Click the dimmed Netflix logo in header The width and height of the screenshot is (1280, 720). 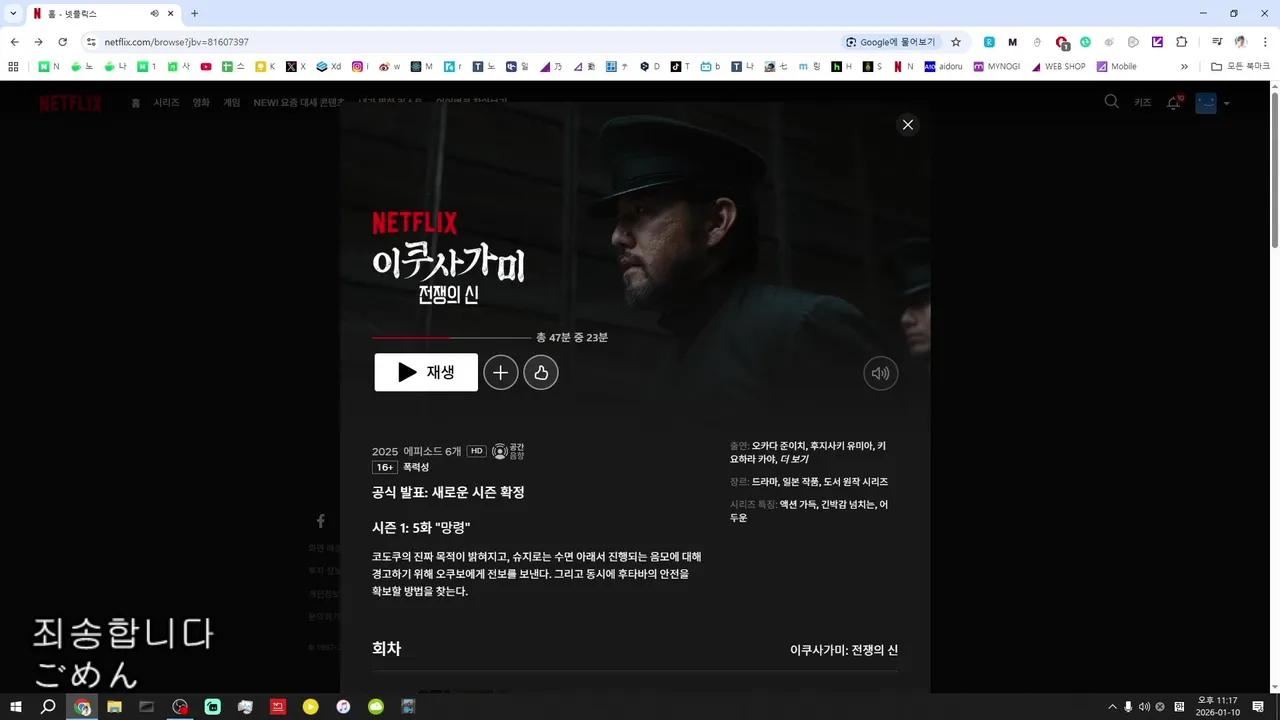click(70, 103)
